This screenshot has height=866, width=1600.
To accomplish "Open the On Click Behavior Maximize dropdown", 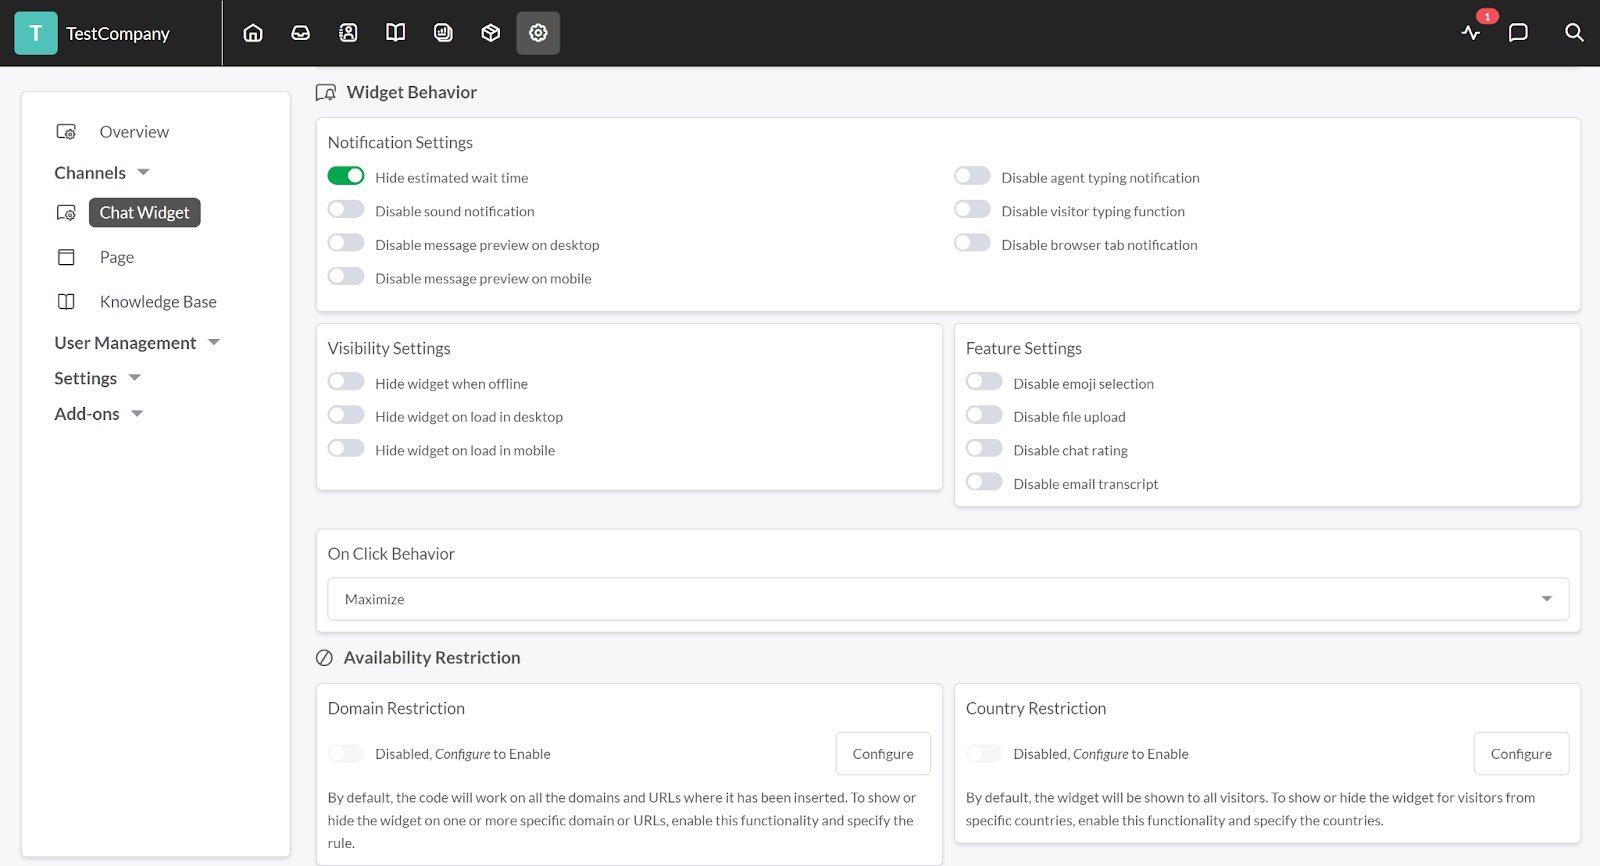I will pos(947,599).
